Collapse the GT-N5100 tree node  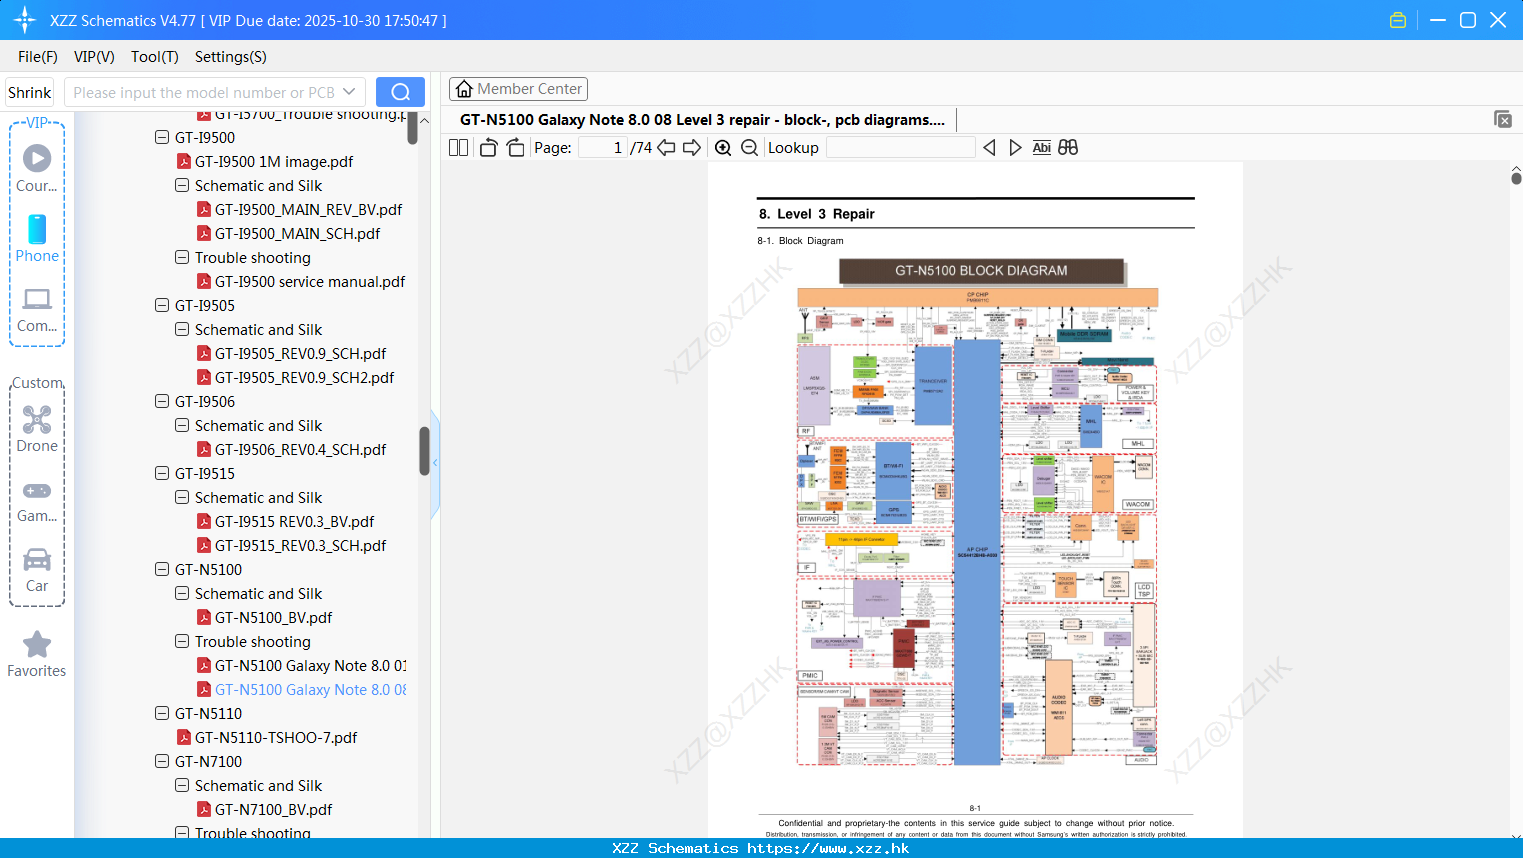point(162,569)
